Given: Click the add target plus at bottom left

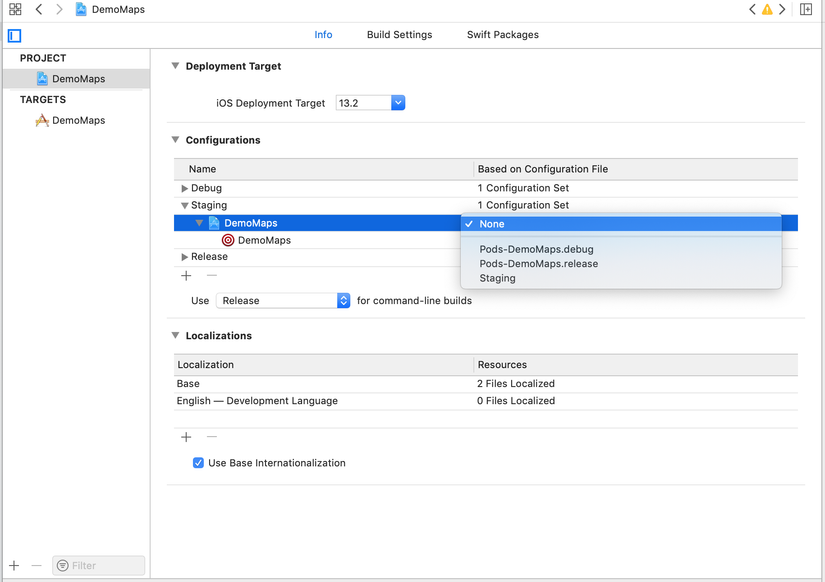Looking at the screenshot, I should click(x=14, y=565).
